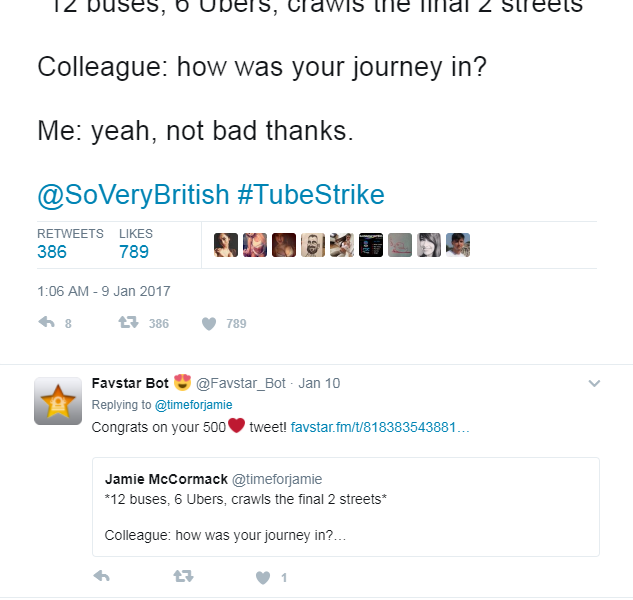633x600 pixels.
Task: Open the #TubeStrike hashtag
Action: click(x=311, y=194)
